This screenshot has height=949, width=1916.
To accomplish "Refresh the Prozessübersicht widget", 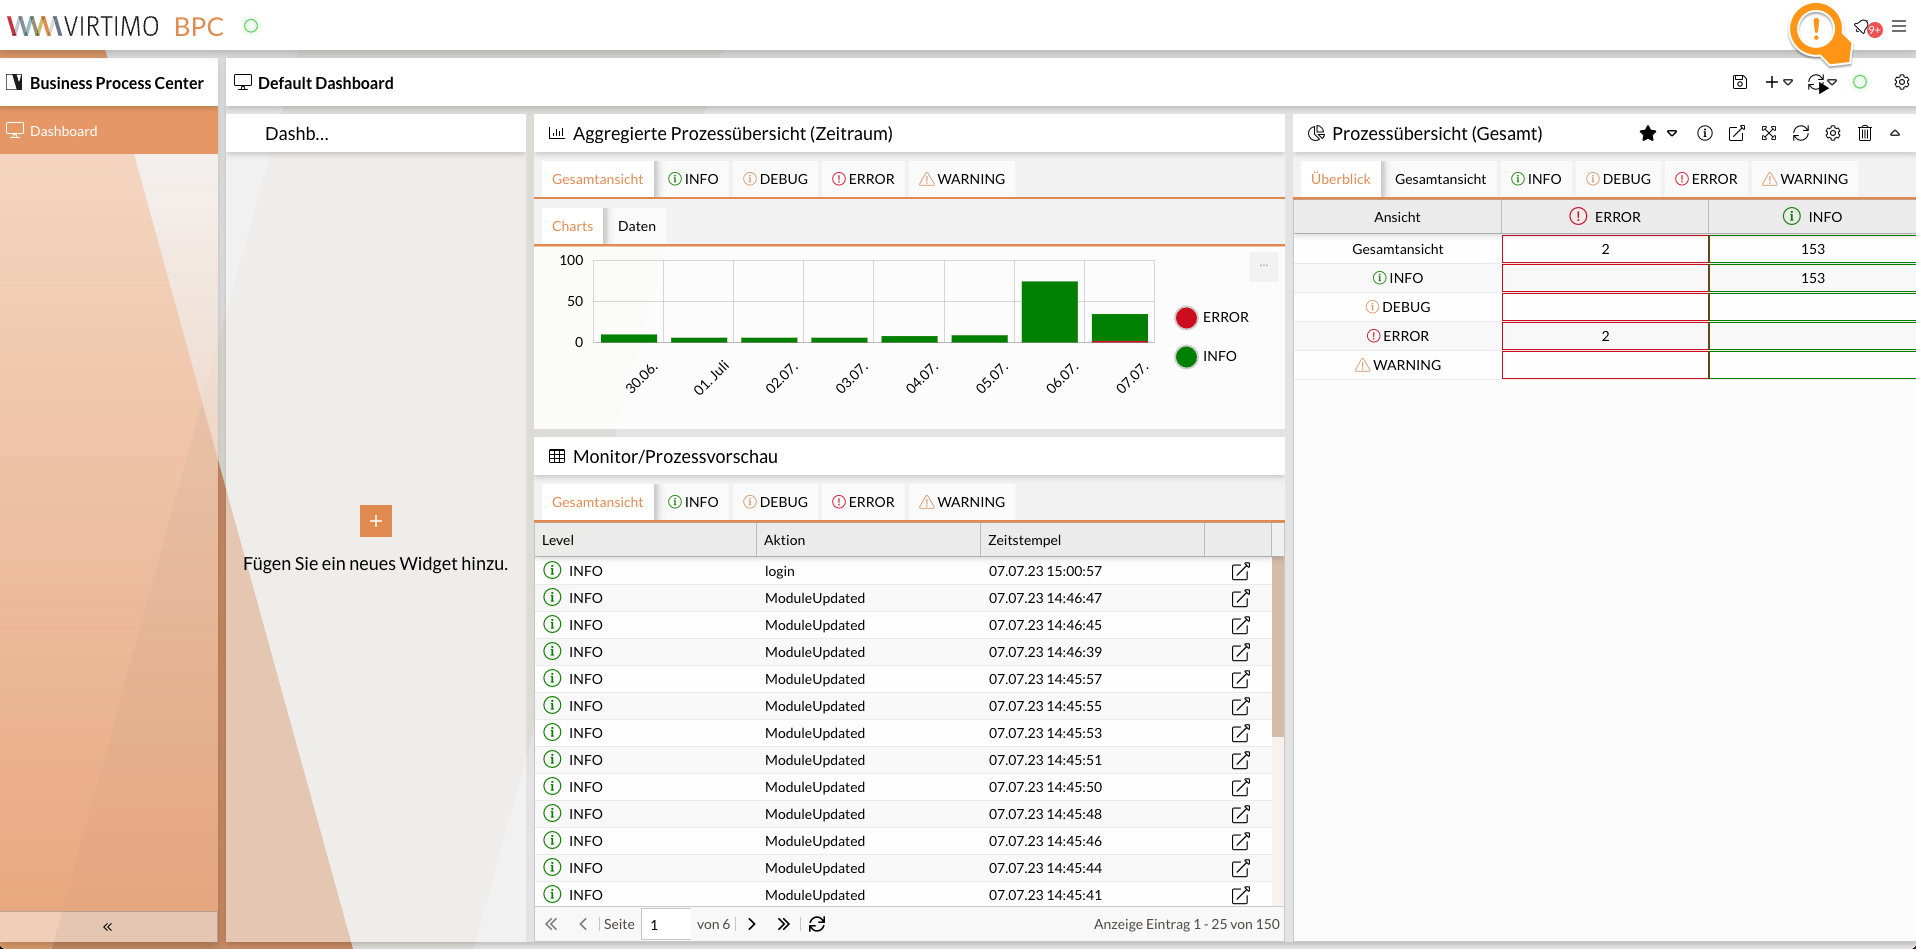I will click(1801, 133).
